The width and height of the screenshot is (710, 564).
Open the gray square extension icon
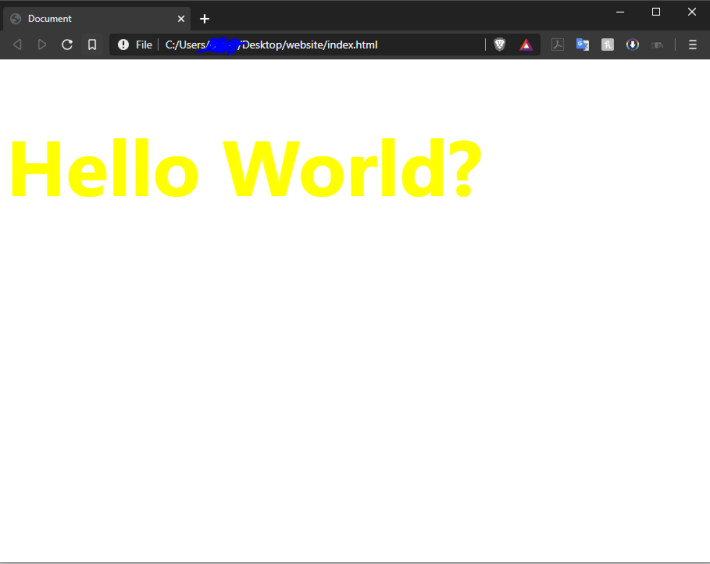click(x=607, y=44)
